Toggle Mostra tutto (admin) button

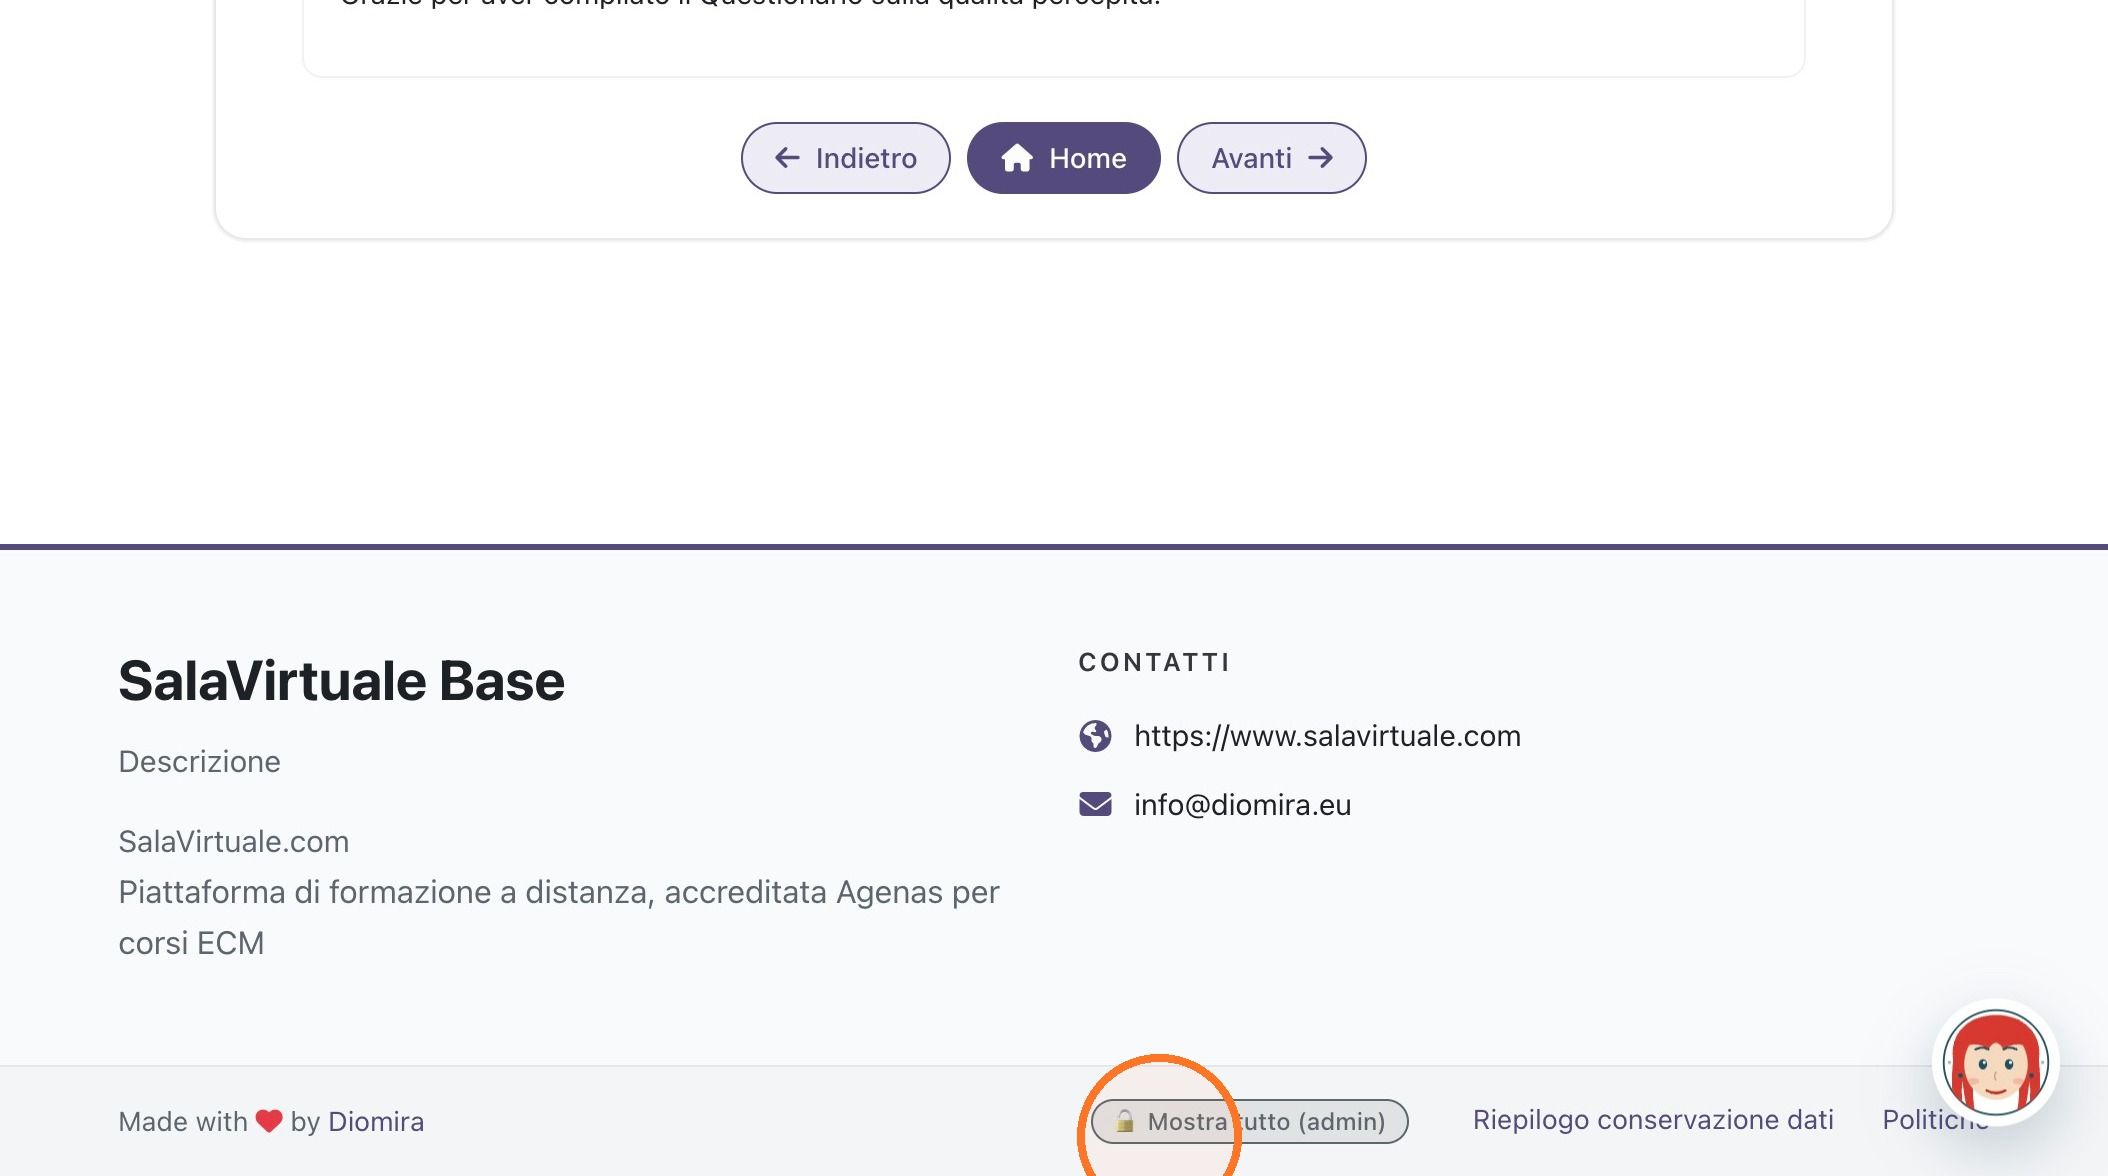[1249, 1121]
